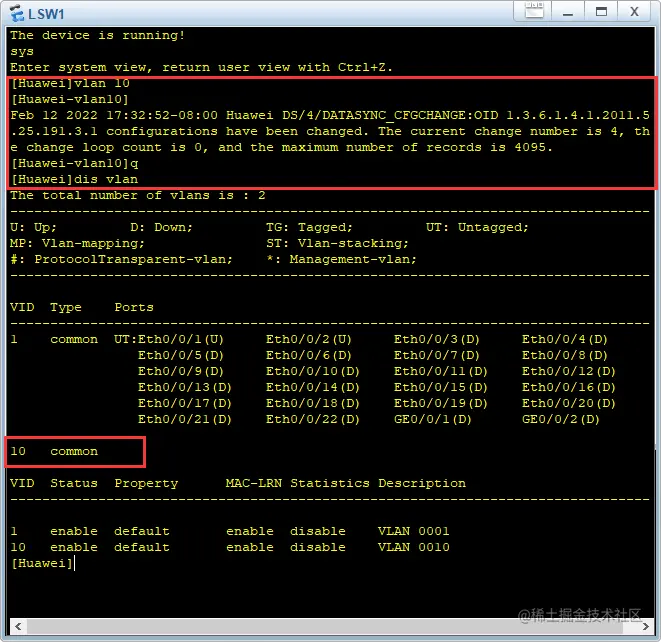Click port entry 'Eth0/0/5(D)'
The image size is (661, 642).
(180, 355)
